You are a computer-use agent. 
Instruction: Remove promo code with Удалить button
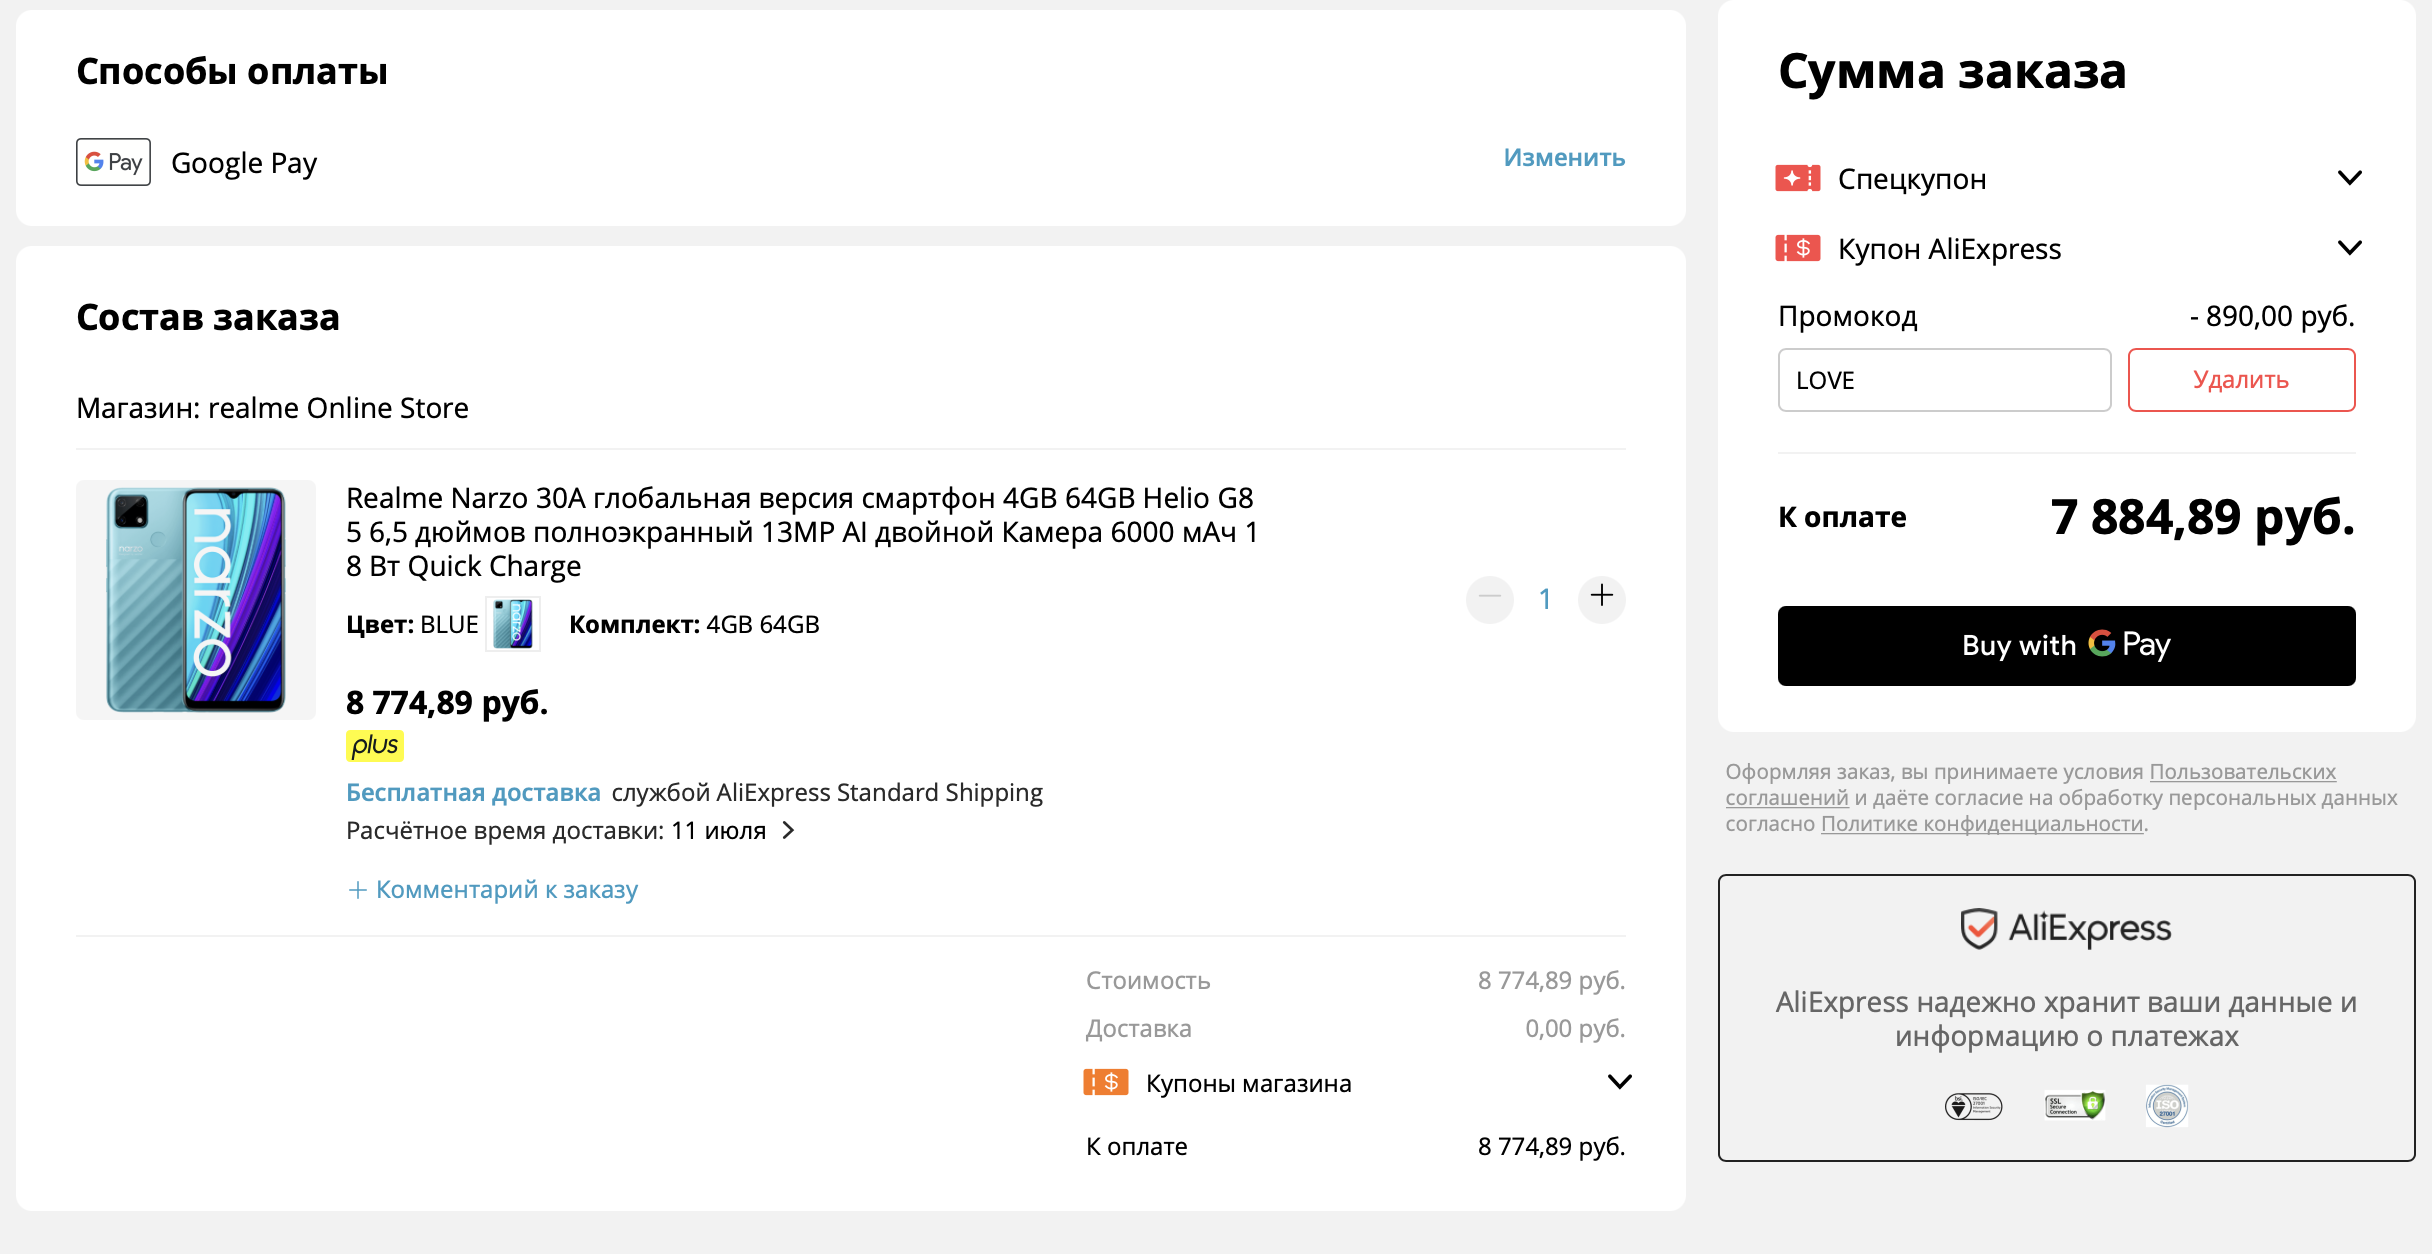[2240, 380]
